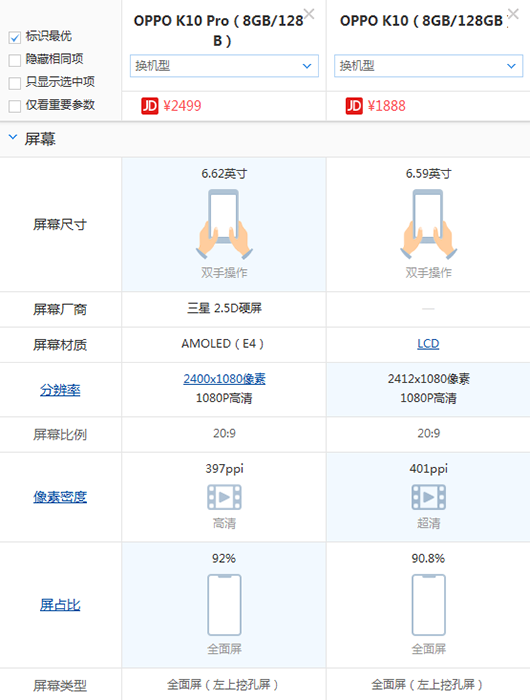This screenshot has height=700, width=530.
Task: Click JD logo beside ¥1888 price
Action: (354, 106)
